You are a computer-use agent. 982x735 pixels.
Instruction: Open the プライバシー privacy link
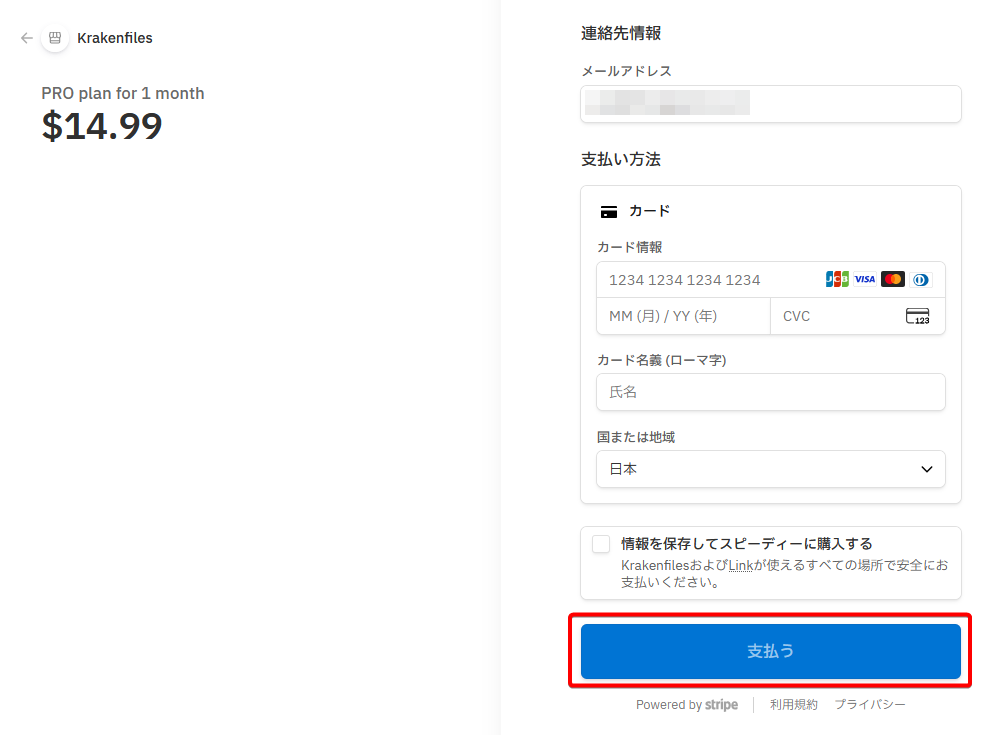[x=870, y=705]
